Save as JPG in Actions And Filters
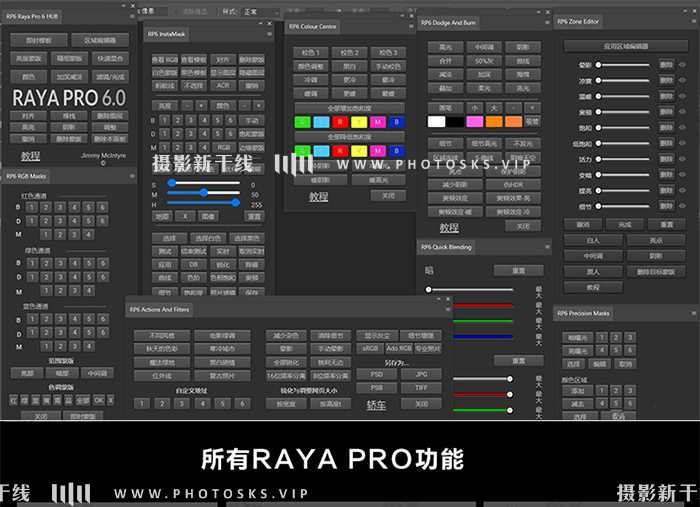The width and height of the screenshot is (700, 507). 421,374
